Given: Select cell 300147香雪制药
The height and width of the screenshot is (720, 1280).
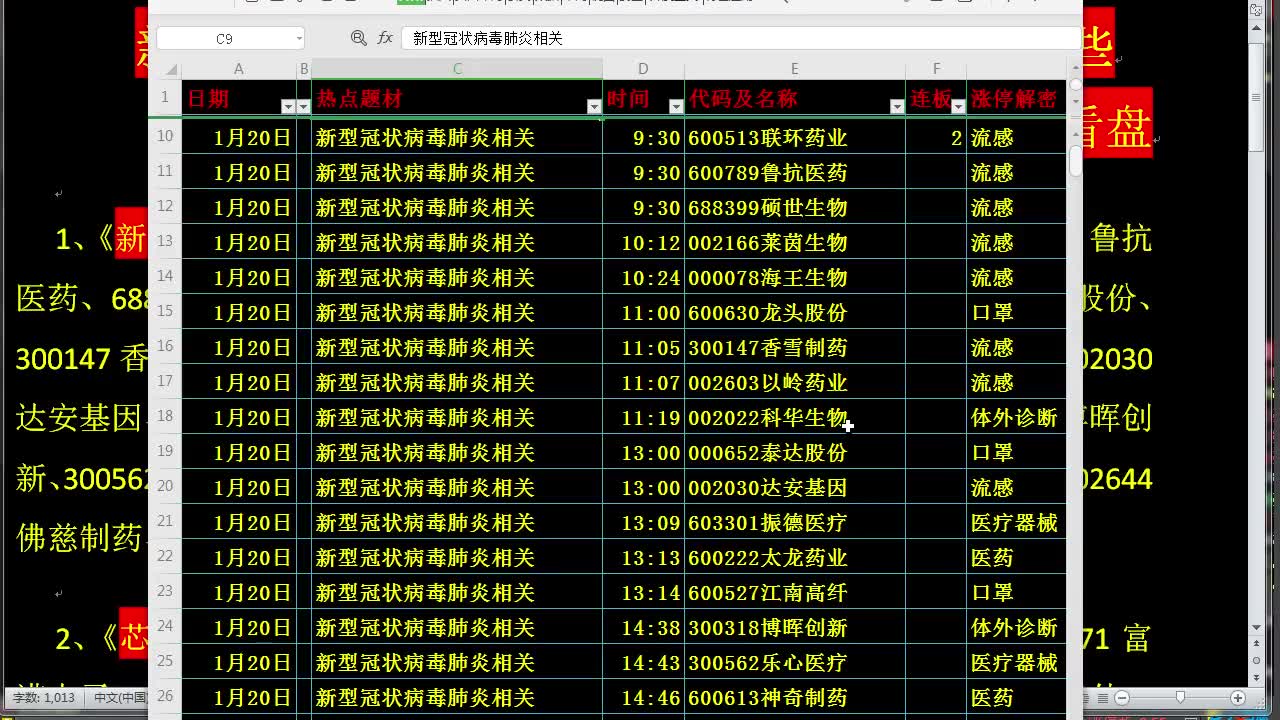Looking at the screenshot, I should [x=795, y=347].
